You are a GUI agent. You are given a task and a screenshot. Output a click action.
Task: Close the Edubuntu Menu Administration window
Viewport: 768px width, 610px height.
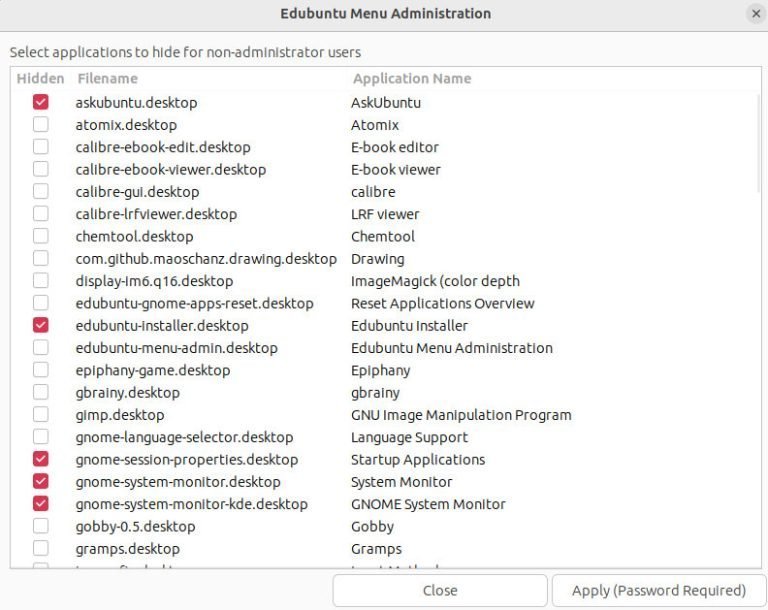[756, 14]
